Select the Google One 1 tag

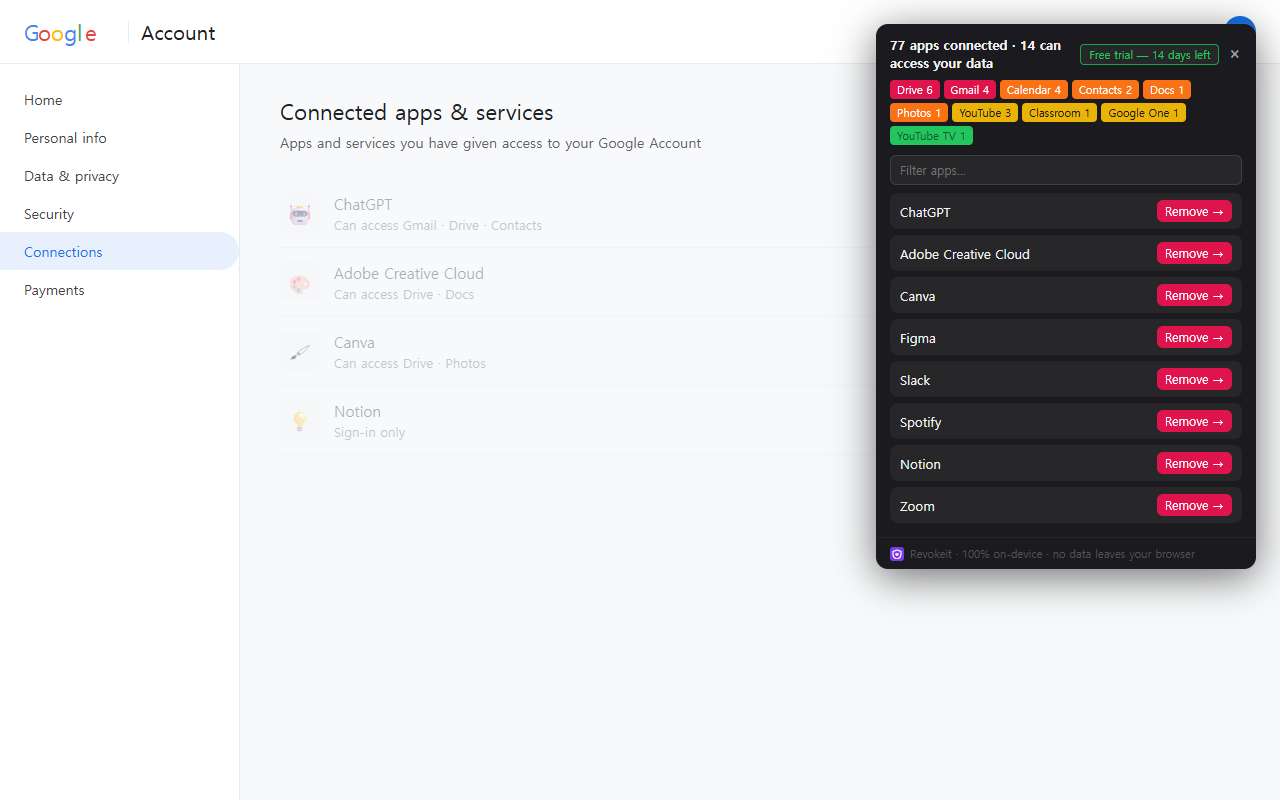pyautogui.click(x=1143, y=113)
